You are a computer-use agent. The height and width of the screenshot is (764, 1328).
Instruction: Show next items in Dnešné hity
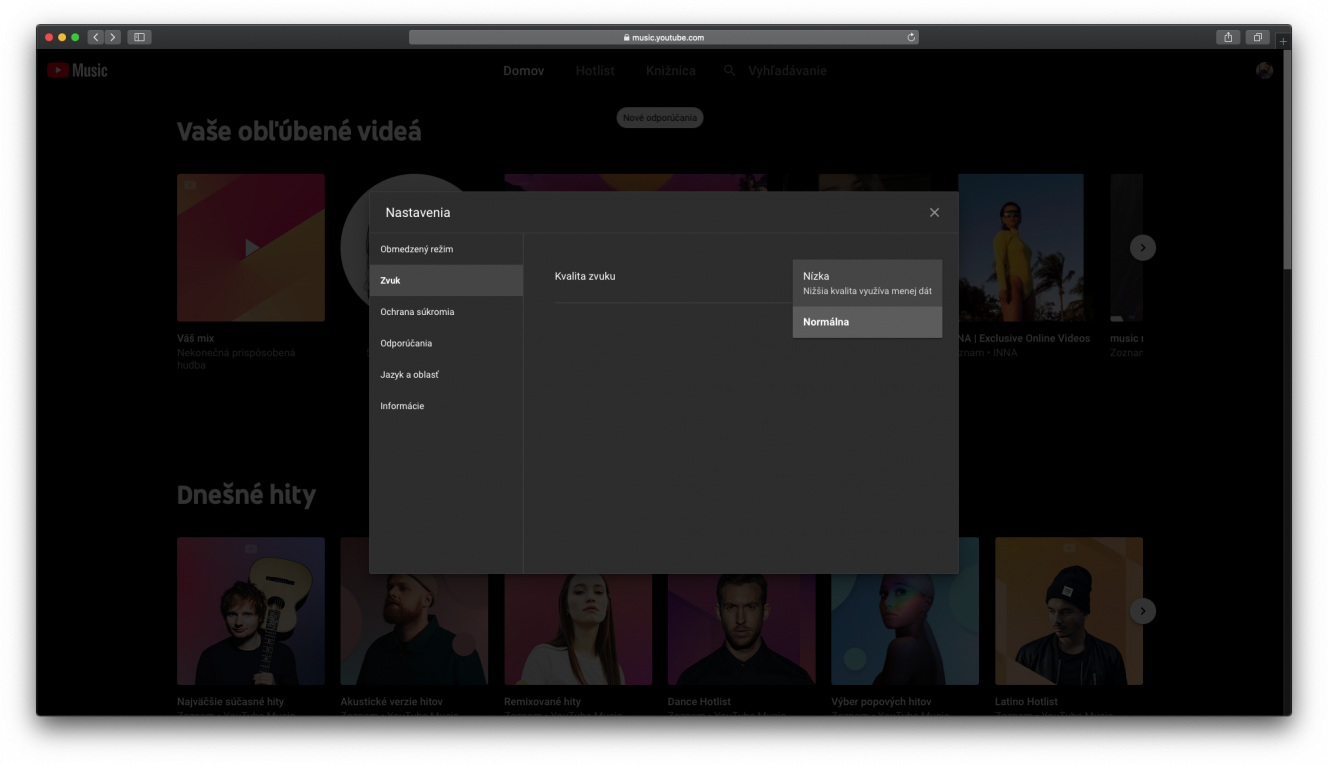(1143, 611)
